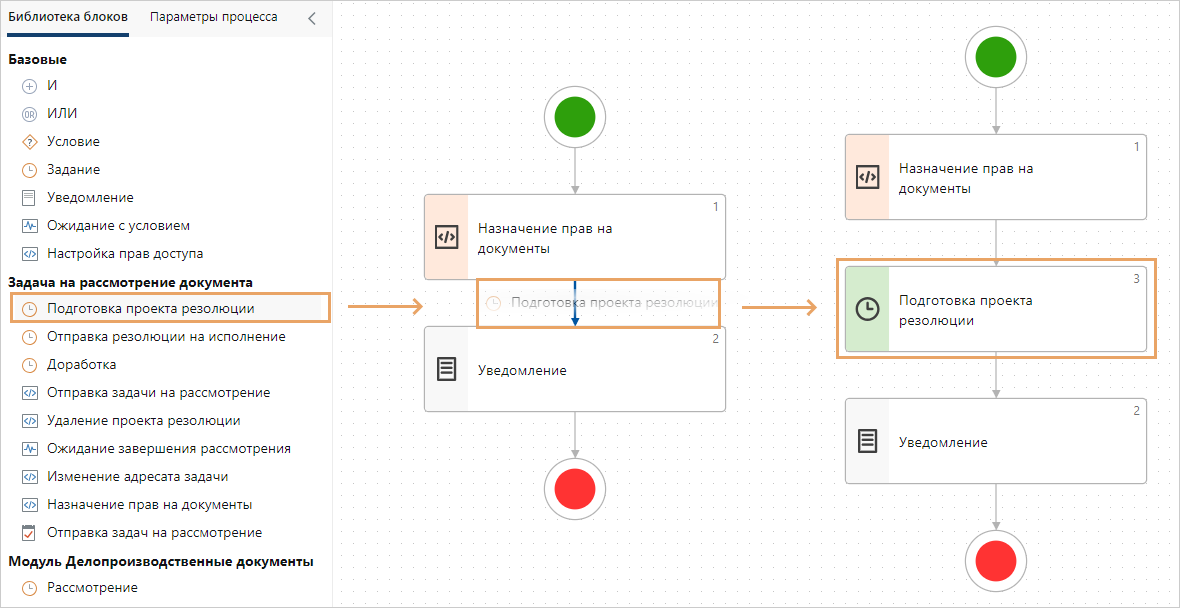The width and height of the screenshot is (1180, 608).
Task: Select Рассмотрение block under Делопроизводственные документы
Action: [x=92, y=588]
